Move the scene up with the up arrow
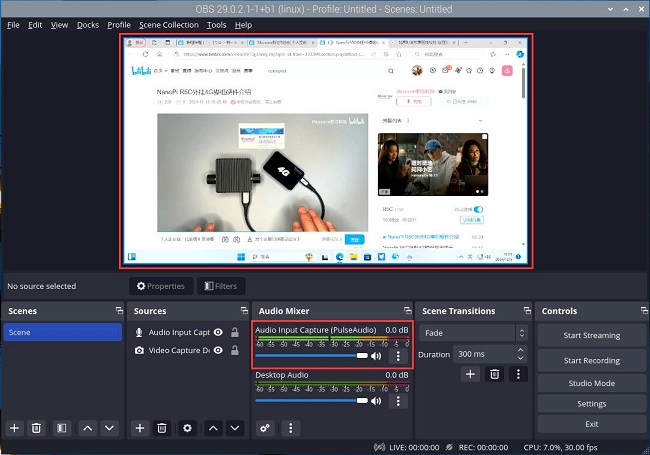This screenshot has width=650, height=455. [87, 428]
